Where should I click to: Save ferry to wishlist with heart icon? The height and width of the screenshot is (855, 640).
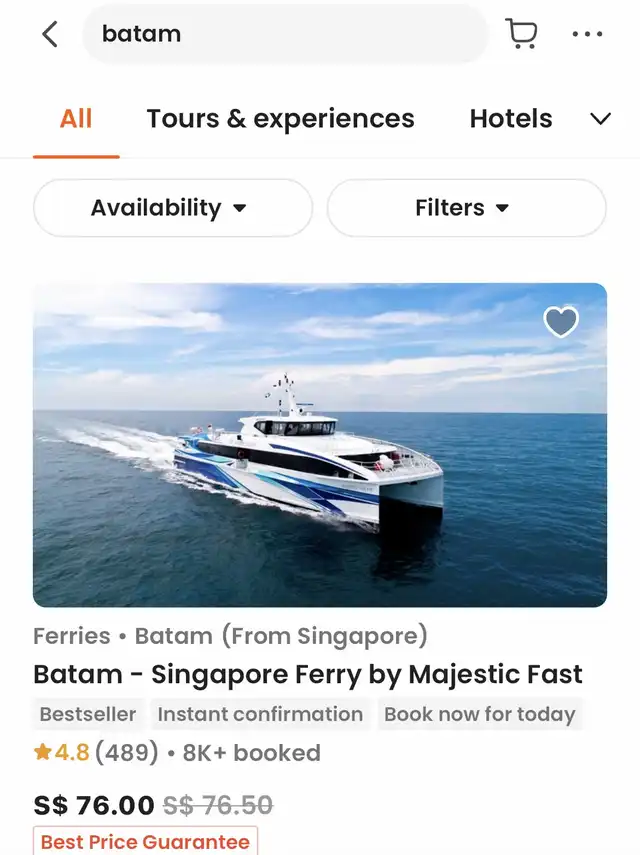[x=561, y=321]
